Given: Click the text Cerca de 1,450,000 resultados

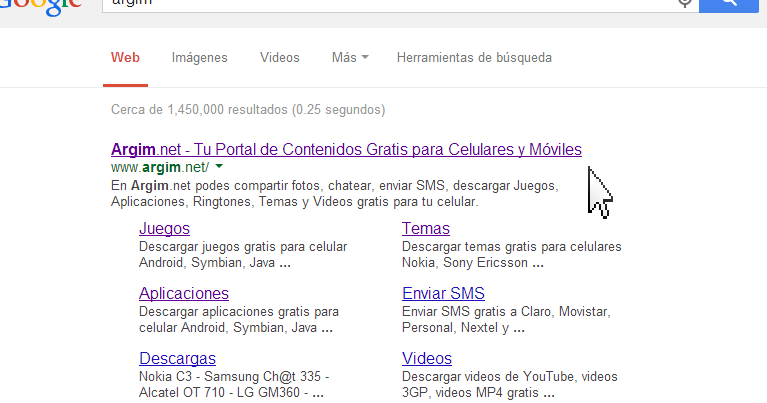Looking at the screenshot, I should (200, 110).
